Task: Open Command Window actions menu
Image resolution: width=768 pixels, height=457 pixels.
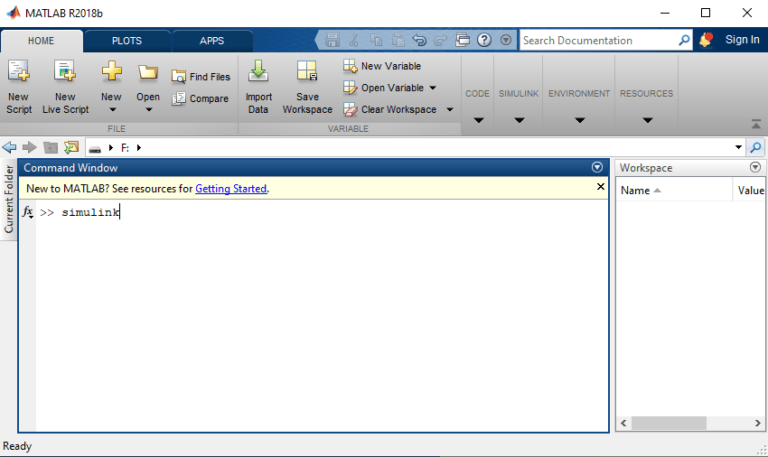Action: 597,168
